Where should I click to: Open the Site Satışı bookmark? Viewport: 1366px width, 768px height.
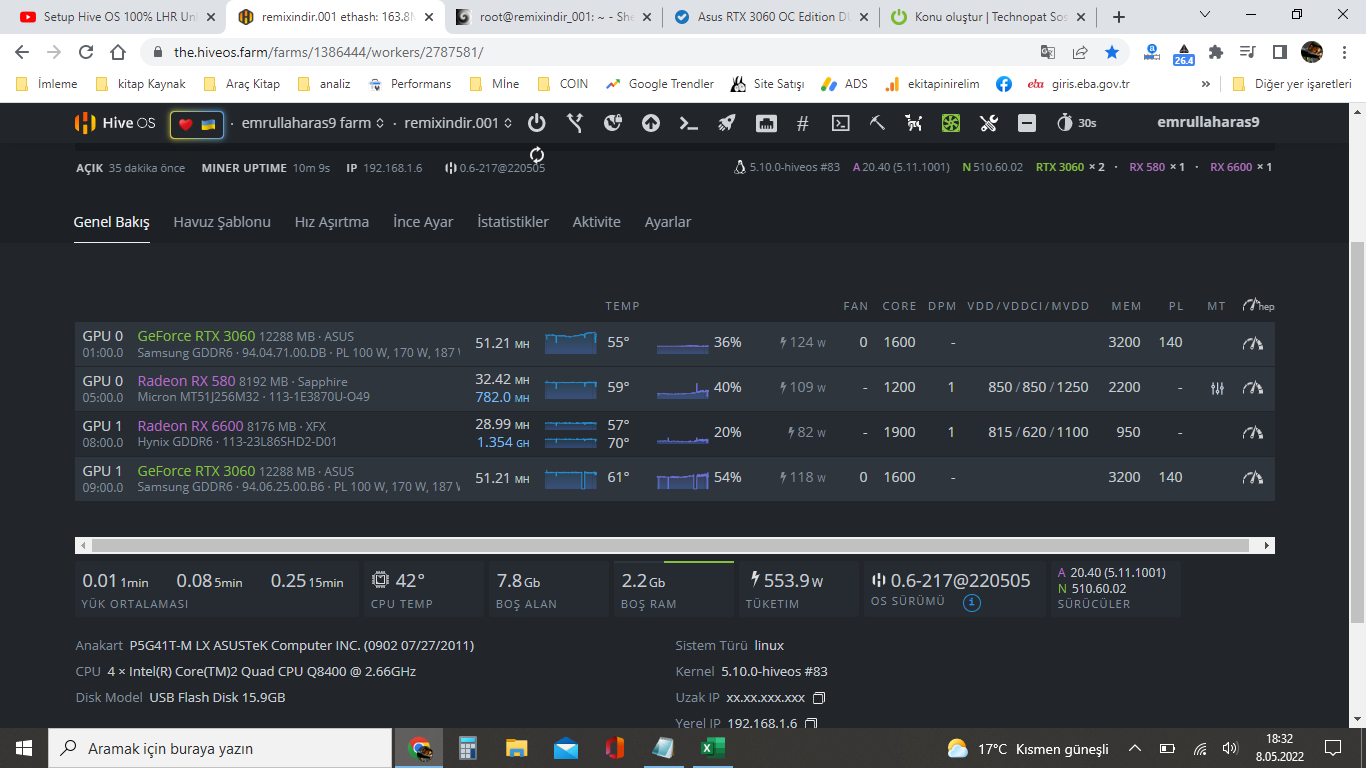click(x=767, y=84)
